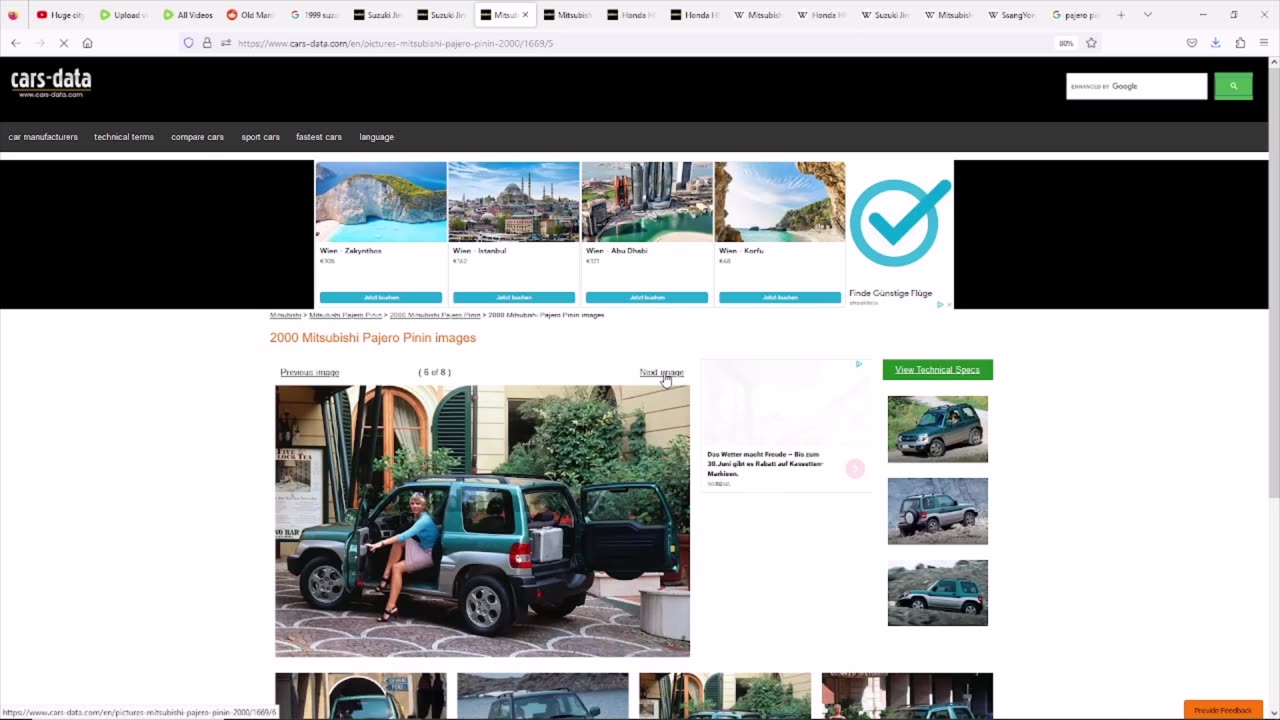Screen dimensions: 1280x720
Task: Open Zakynthos beach ad image
Action: click(x=381, y=202)
